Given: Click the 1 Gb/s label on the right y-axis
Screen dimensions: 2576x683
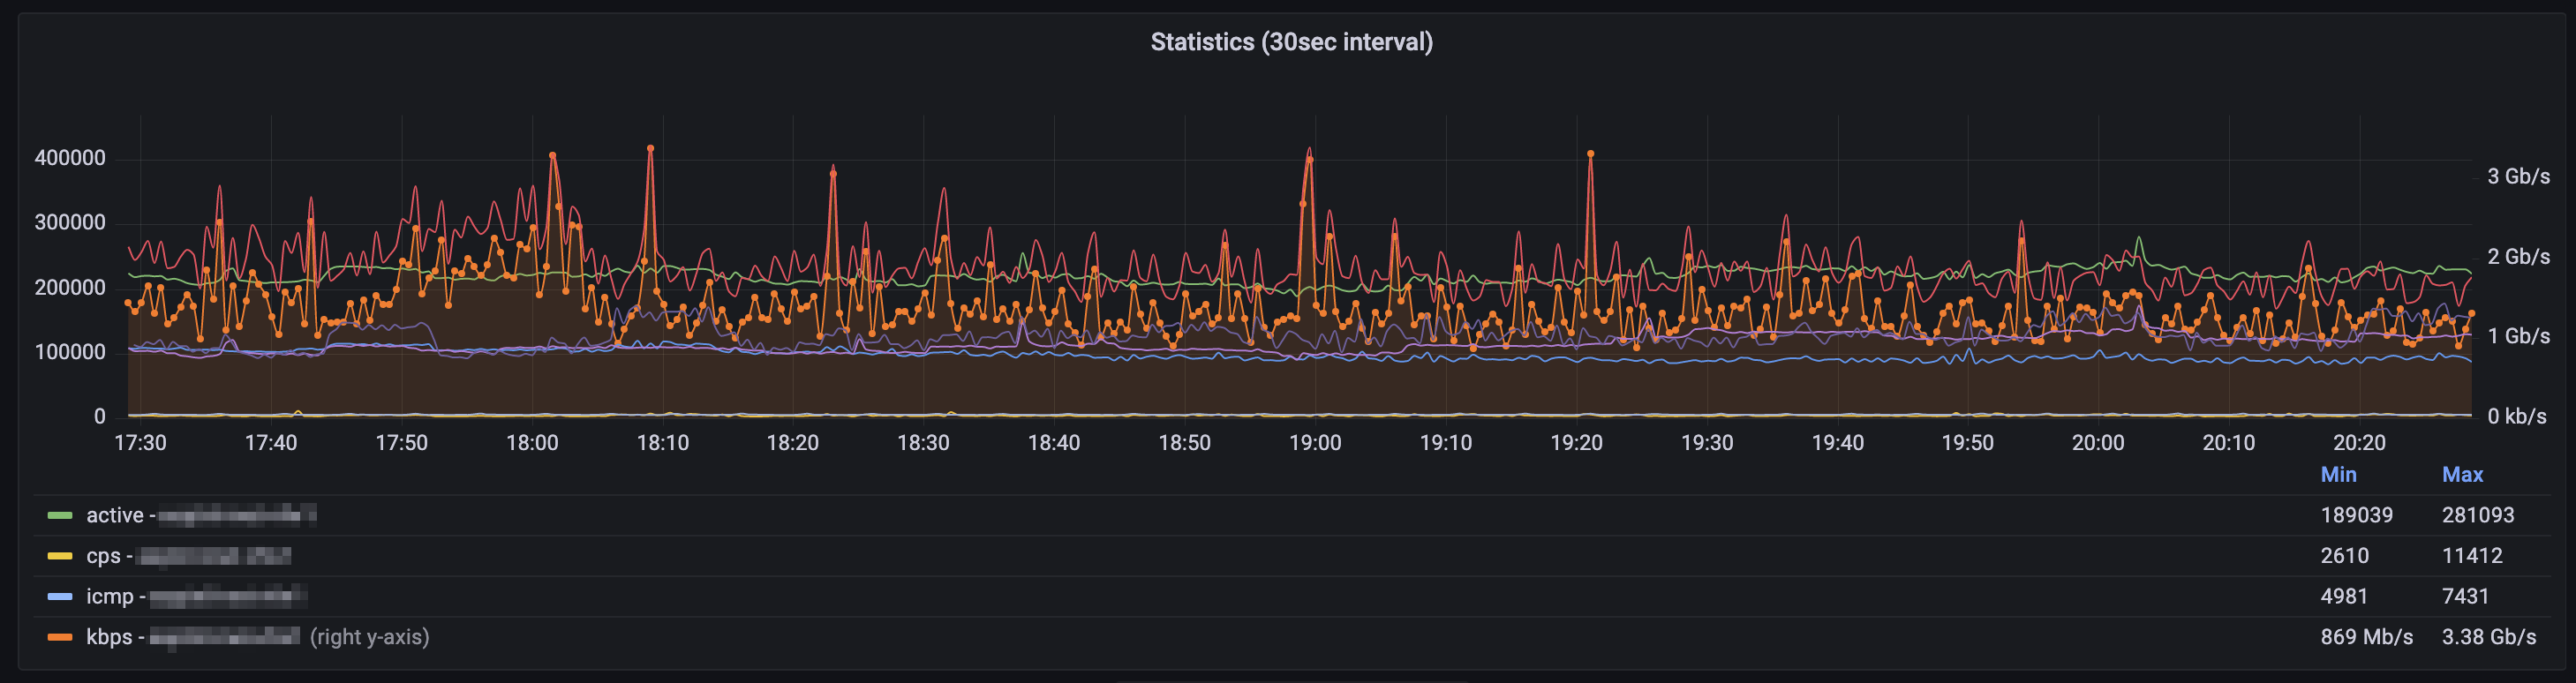Looking at the screenshot, I should [x=2518, y=336].
